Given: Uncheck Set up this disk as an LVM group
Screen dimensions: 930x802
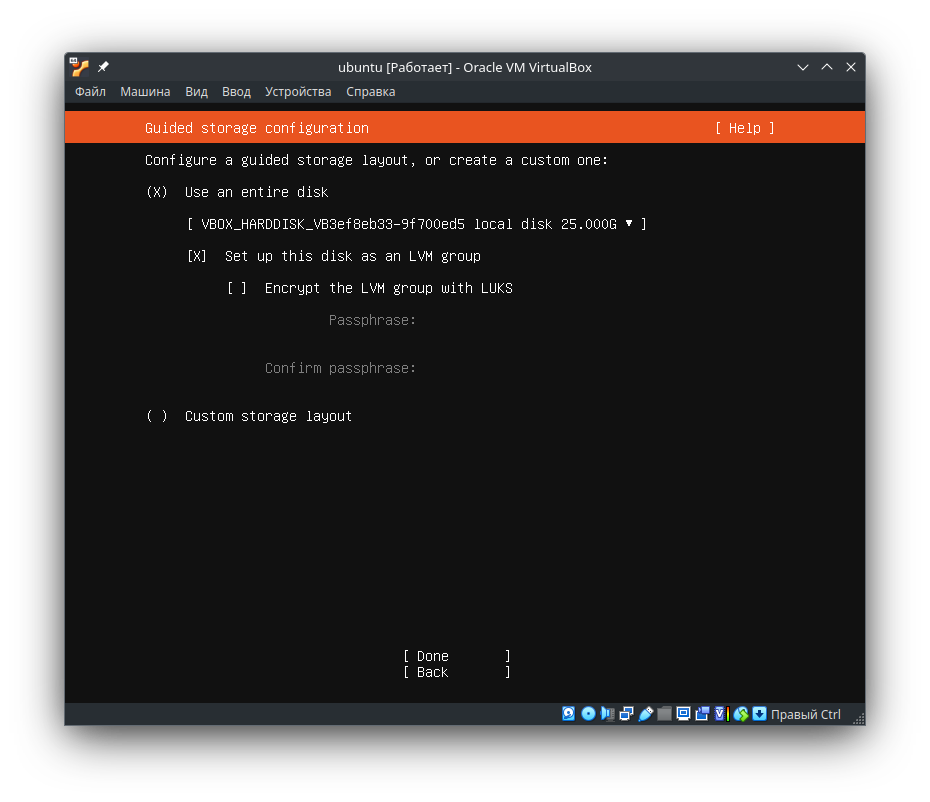Looking at the screenshot, I should (197, 256).
